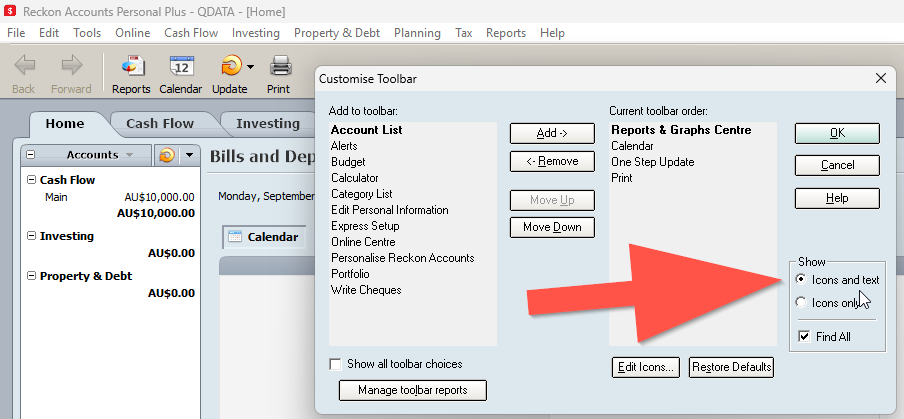Open the Cash Flow menu
904x419 pixels.
[x=191, y=33]
